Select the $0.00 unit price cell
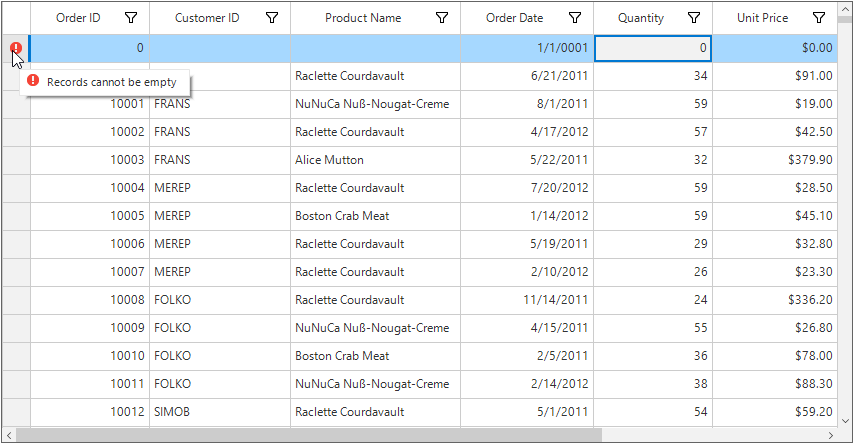This screenshot has width=854, height=444. [x=774, y=48]
